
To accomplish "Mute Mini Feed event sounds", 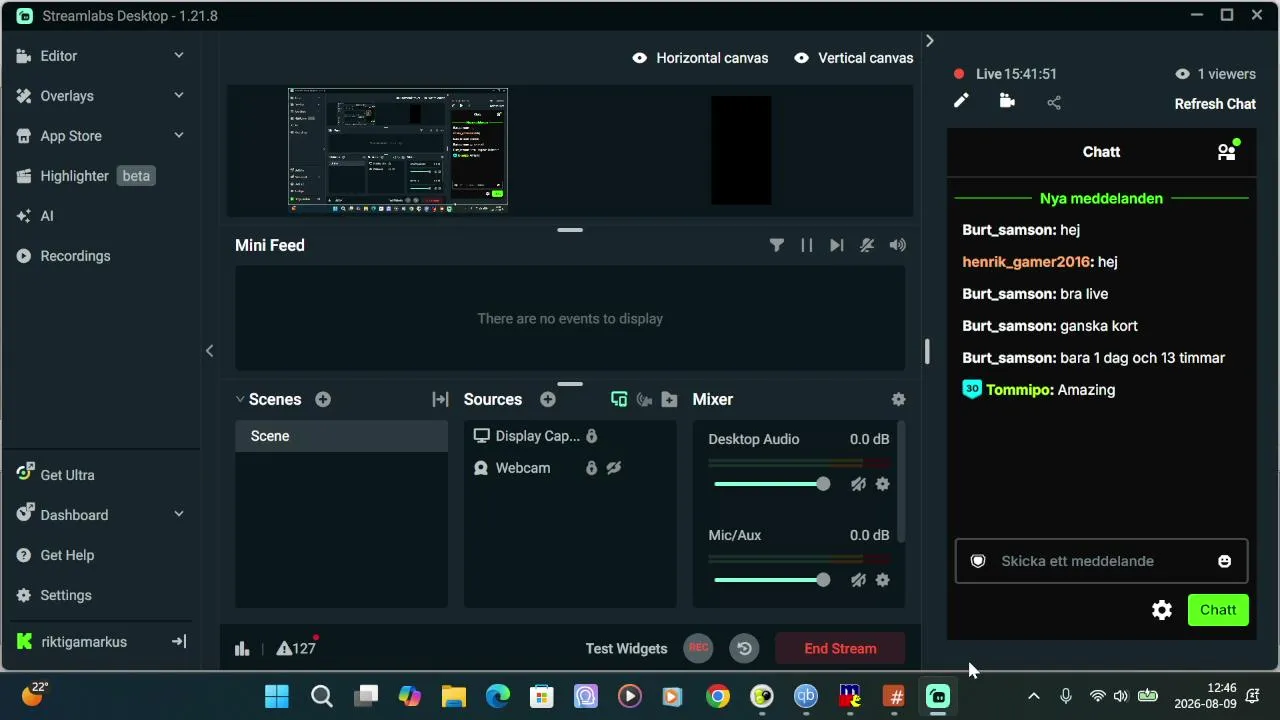I will pos(898,245).
